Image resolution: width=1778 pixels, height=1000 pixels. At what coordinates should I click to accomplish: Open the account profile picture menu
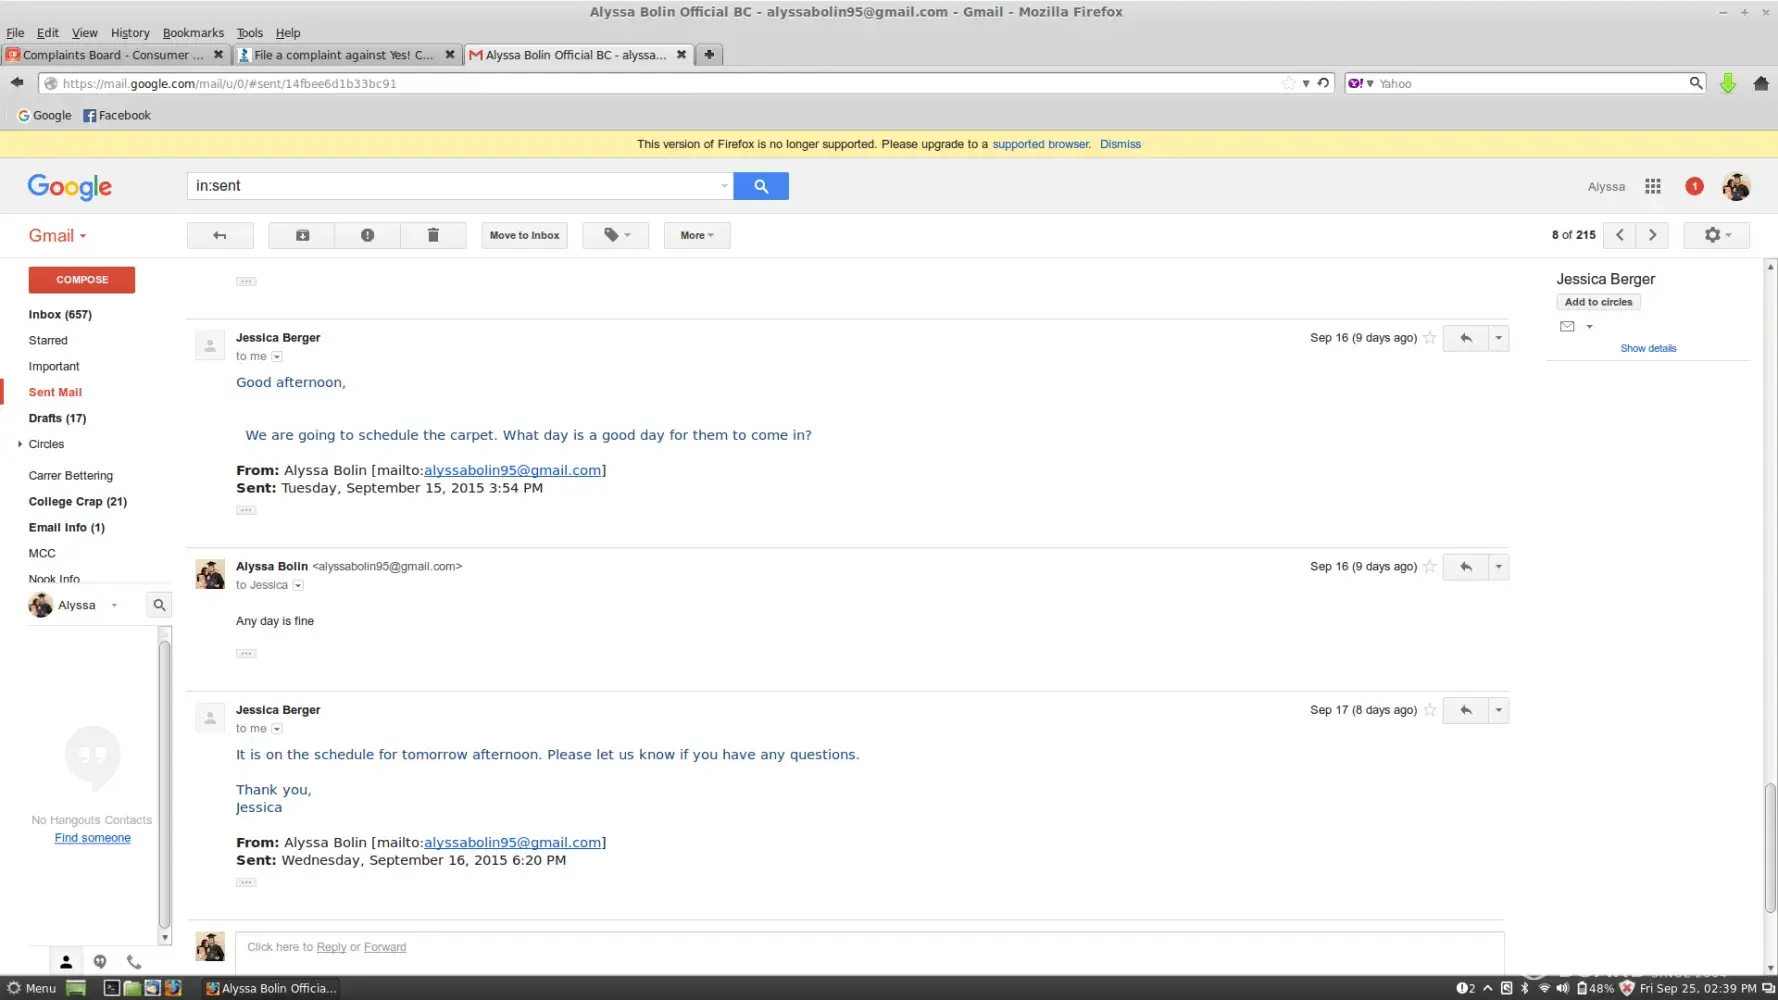tap(1736, 186)
